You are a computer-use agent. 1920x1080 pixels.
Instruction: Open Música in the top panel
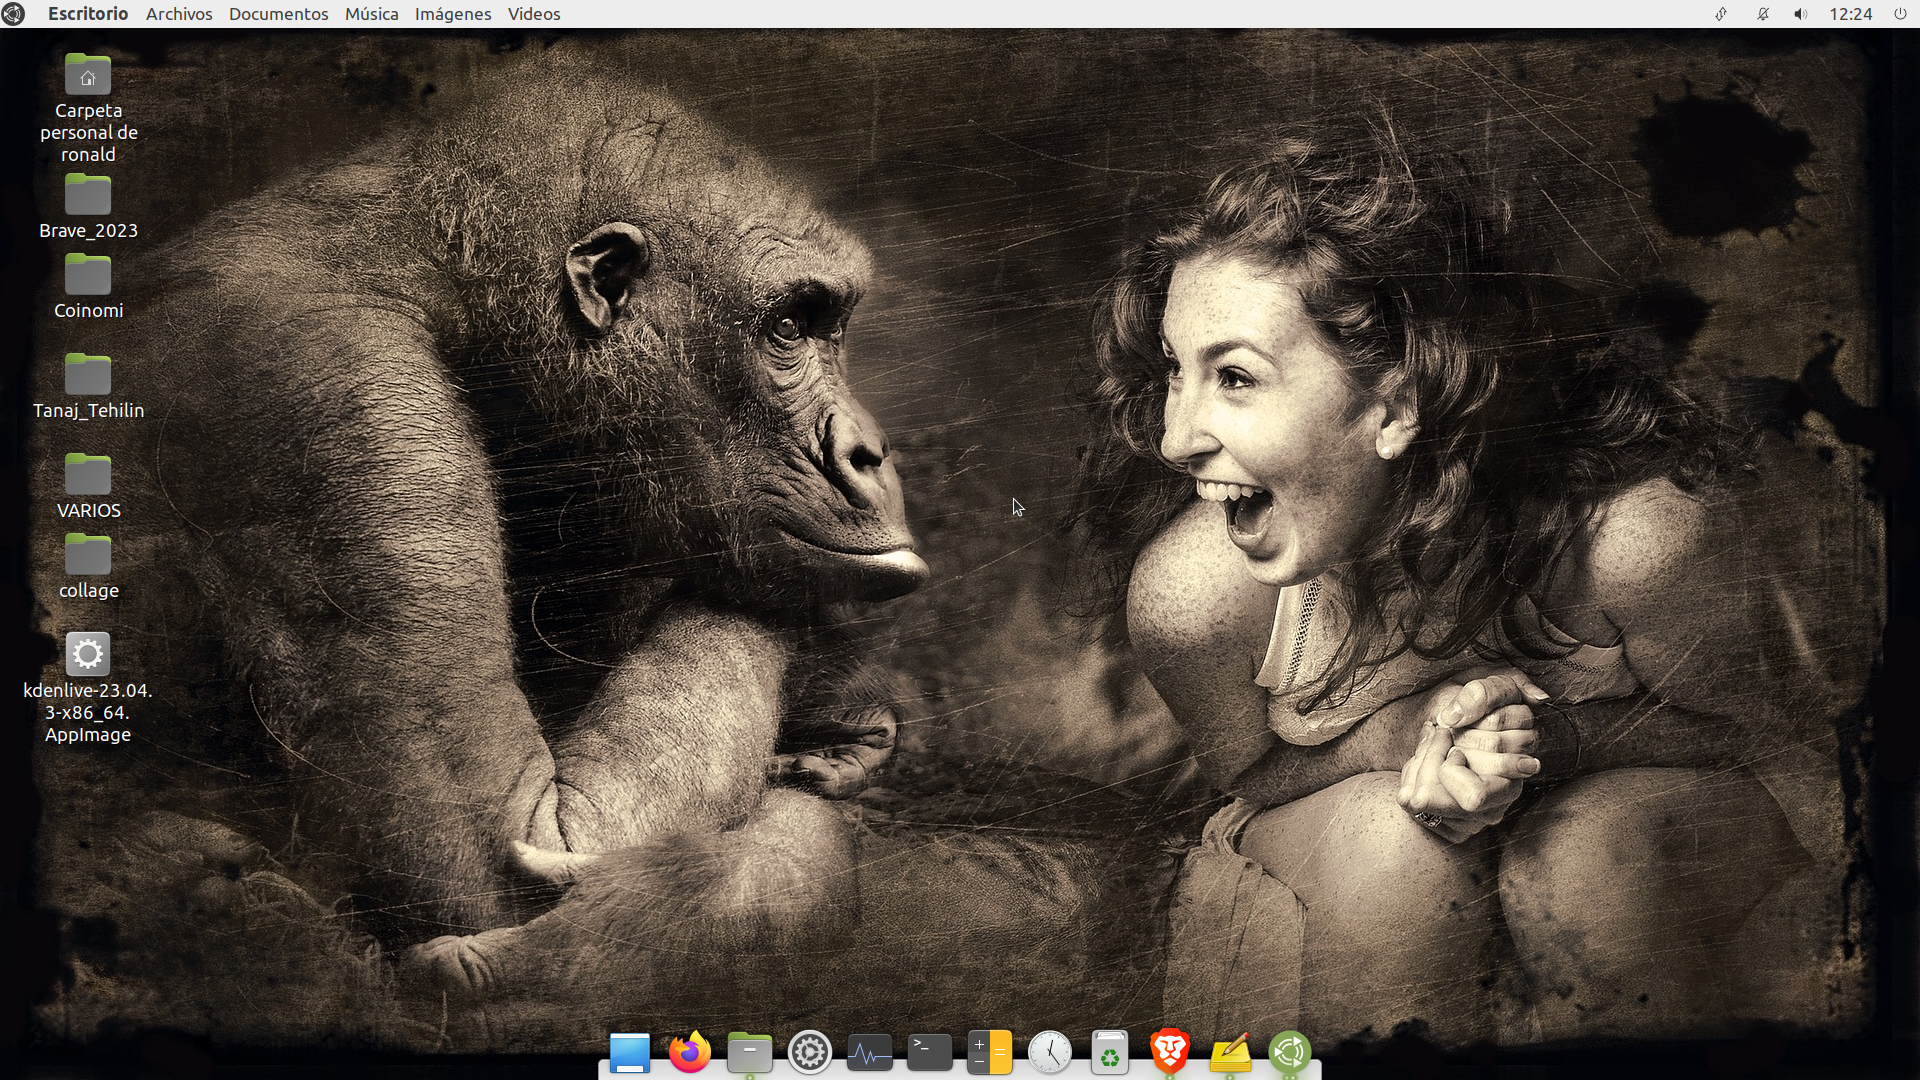point(371,14)
